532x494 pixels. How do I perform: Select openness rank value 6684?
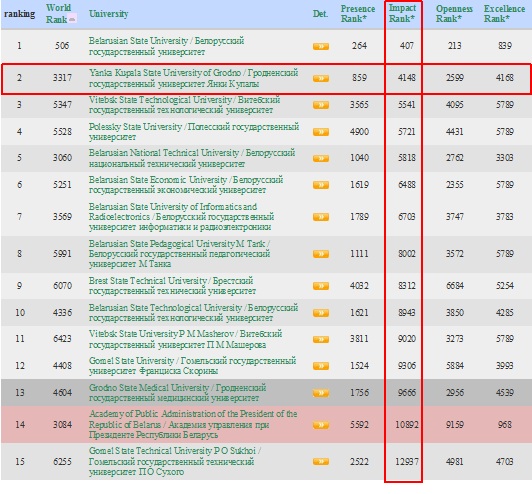(x=455, y=286)
